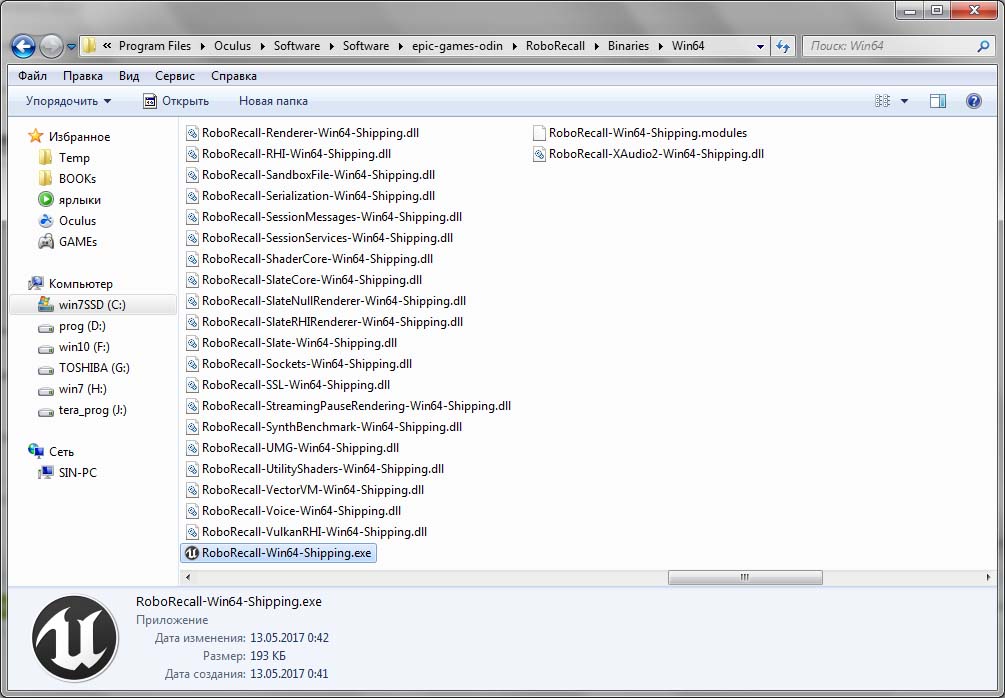Refresh the folder with the refresh button

coord(783,46)
